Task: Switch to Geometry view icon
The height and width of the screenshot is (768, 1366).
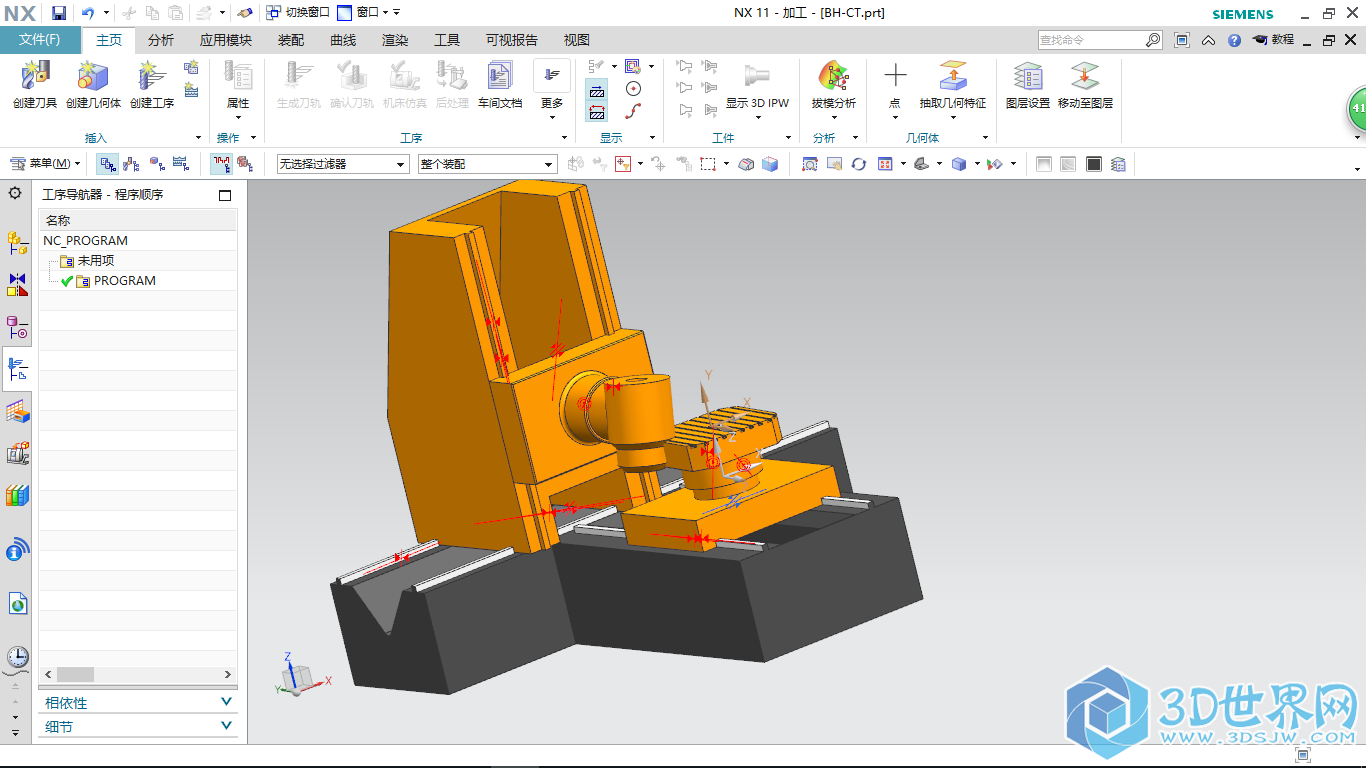Action: pos(156,164)
